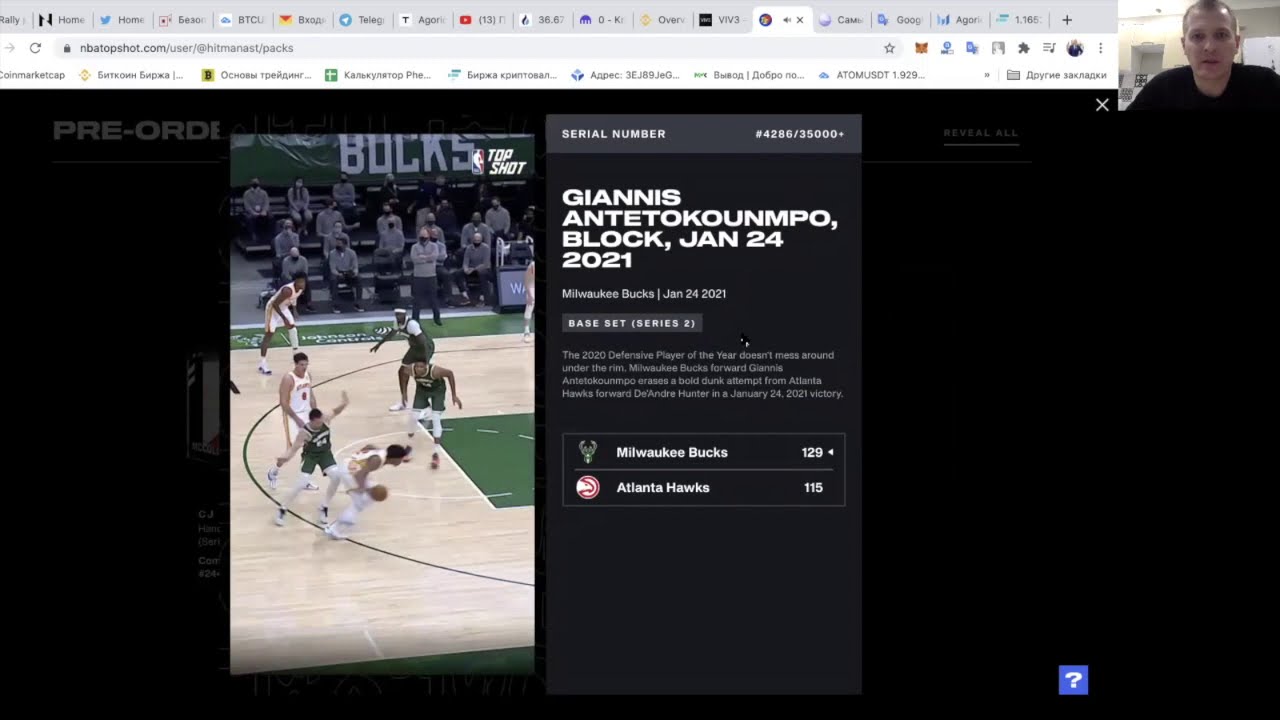The image size is (1280, 720).
Task: Click the serial number #4286/35000+
Action: coord(800,134)
